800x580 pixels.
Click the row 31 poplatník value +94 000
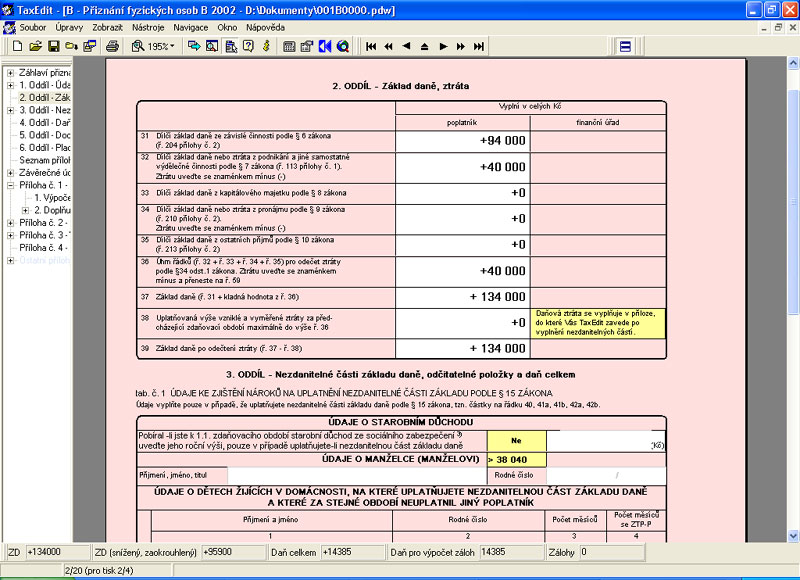coord(463,141)
